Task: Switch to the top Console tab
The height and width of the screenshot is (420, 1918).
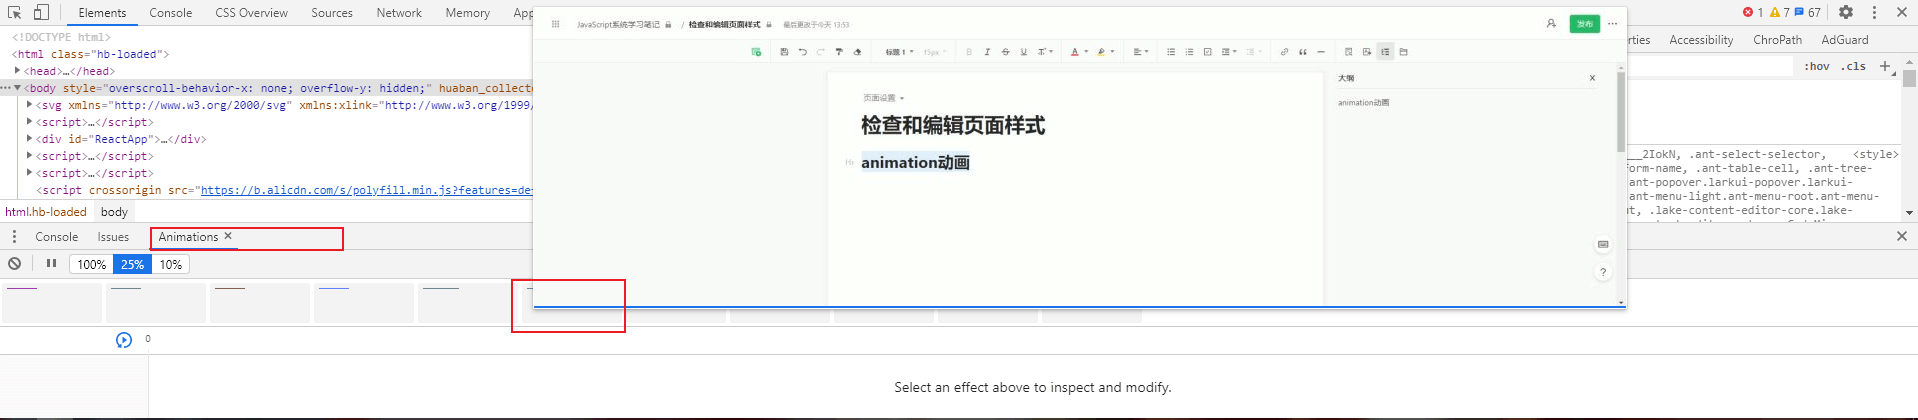Action: pos(171,13)
